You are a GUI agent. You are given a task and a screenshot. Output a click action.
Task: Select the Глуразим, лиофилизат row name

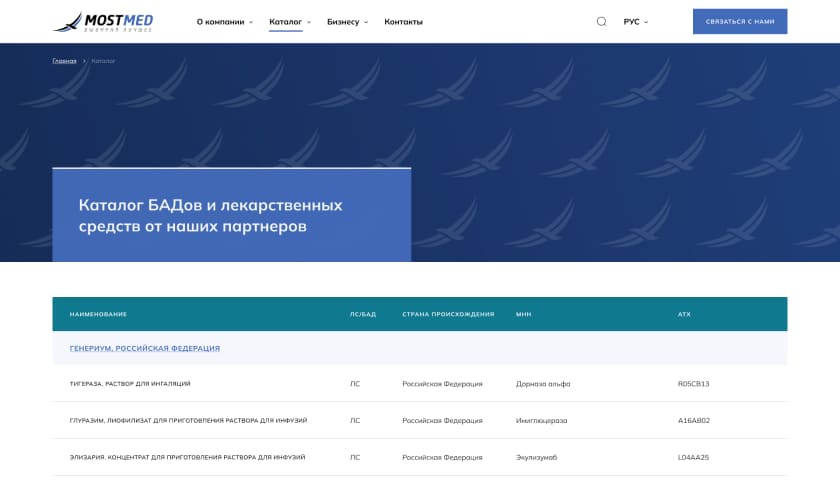coord(188,421)
